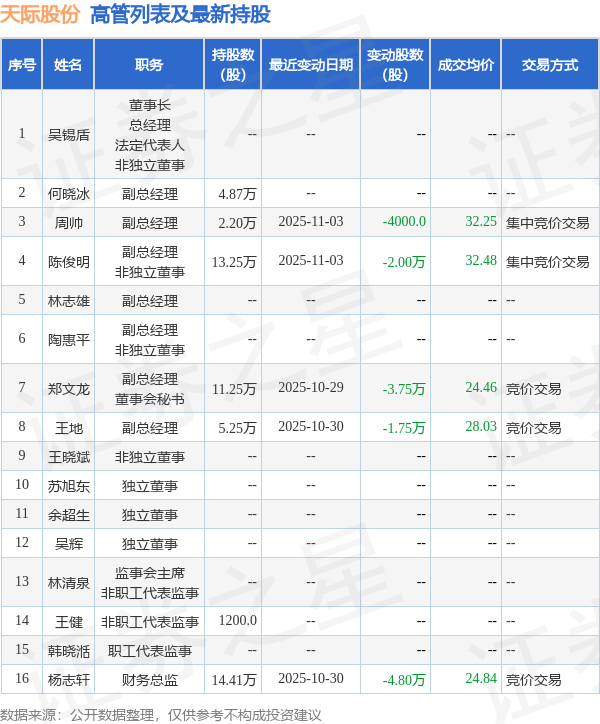The image size is (600, 724).
Task: Click the average price 32.48
Action: tap(481, 260)
